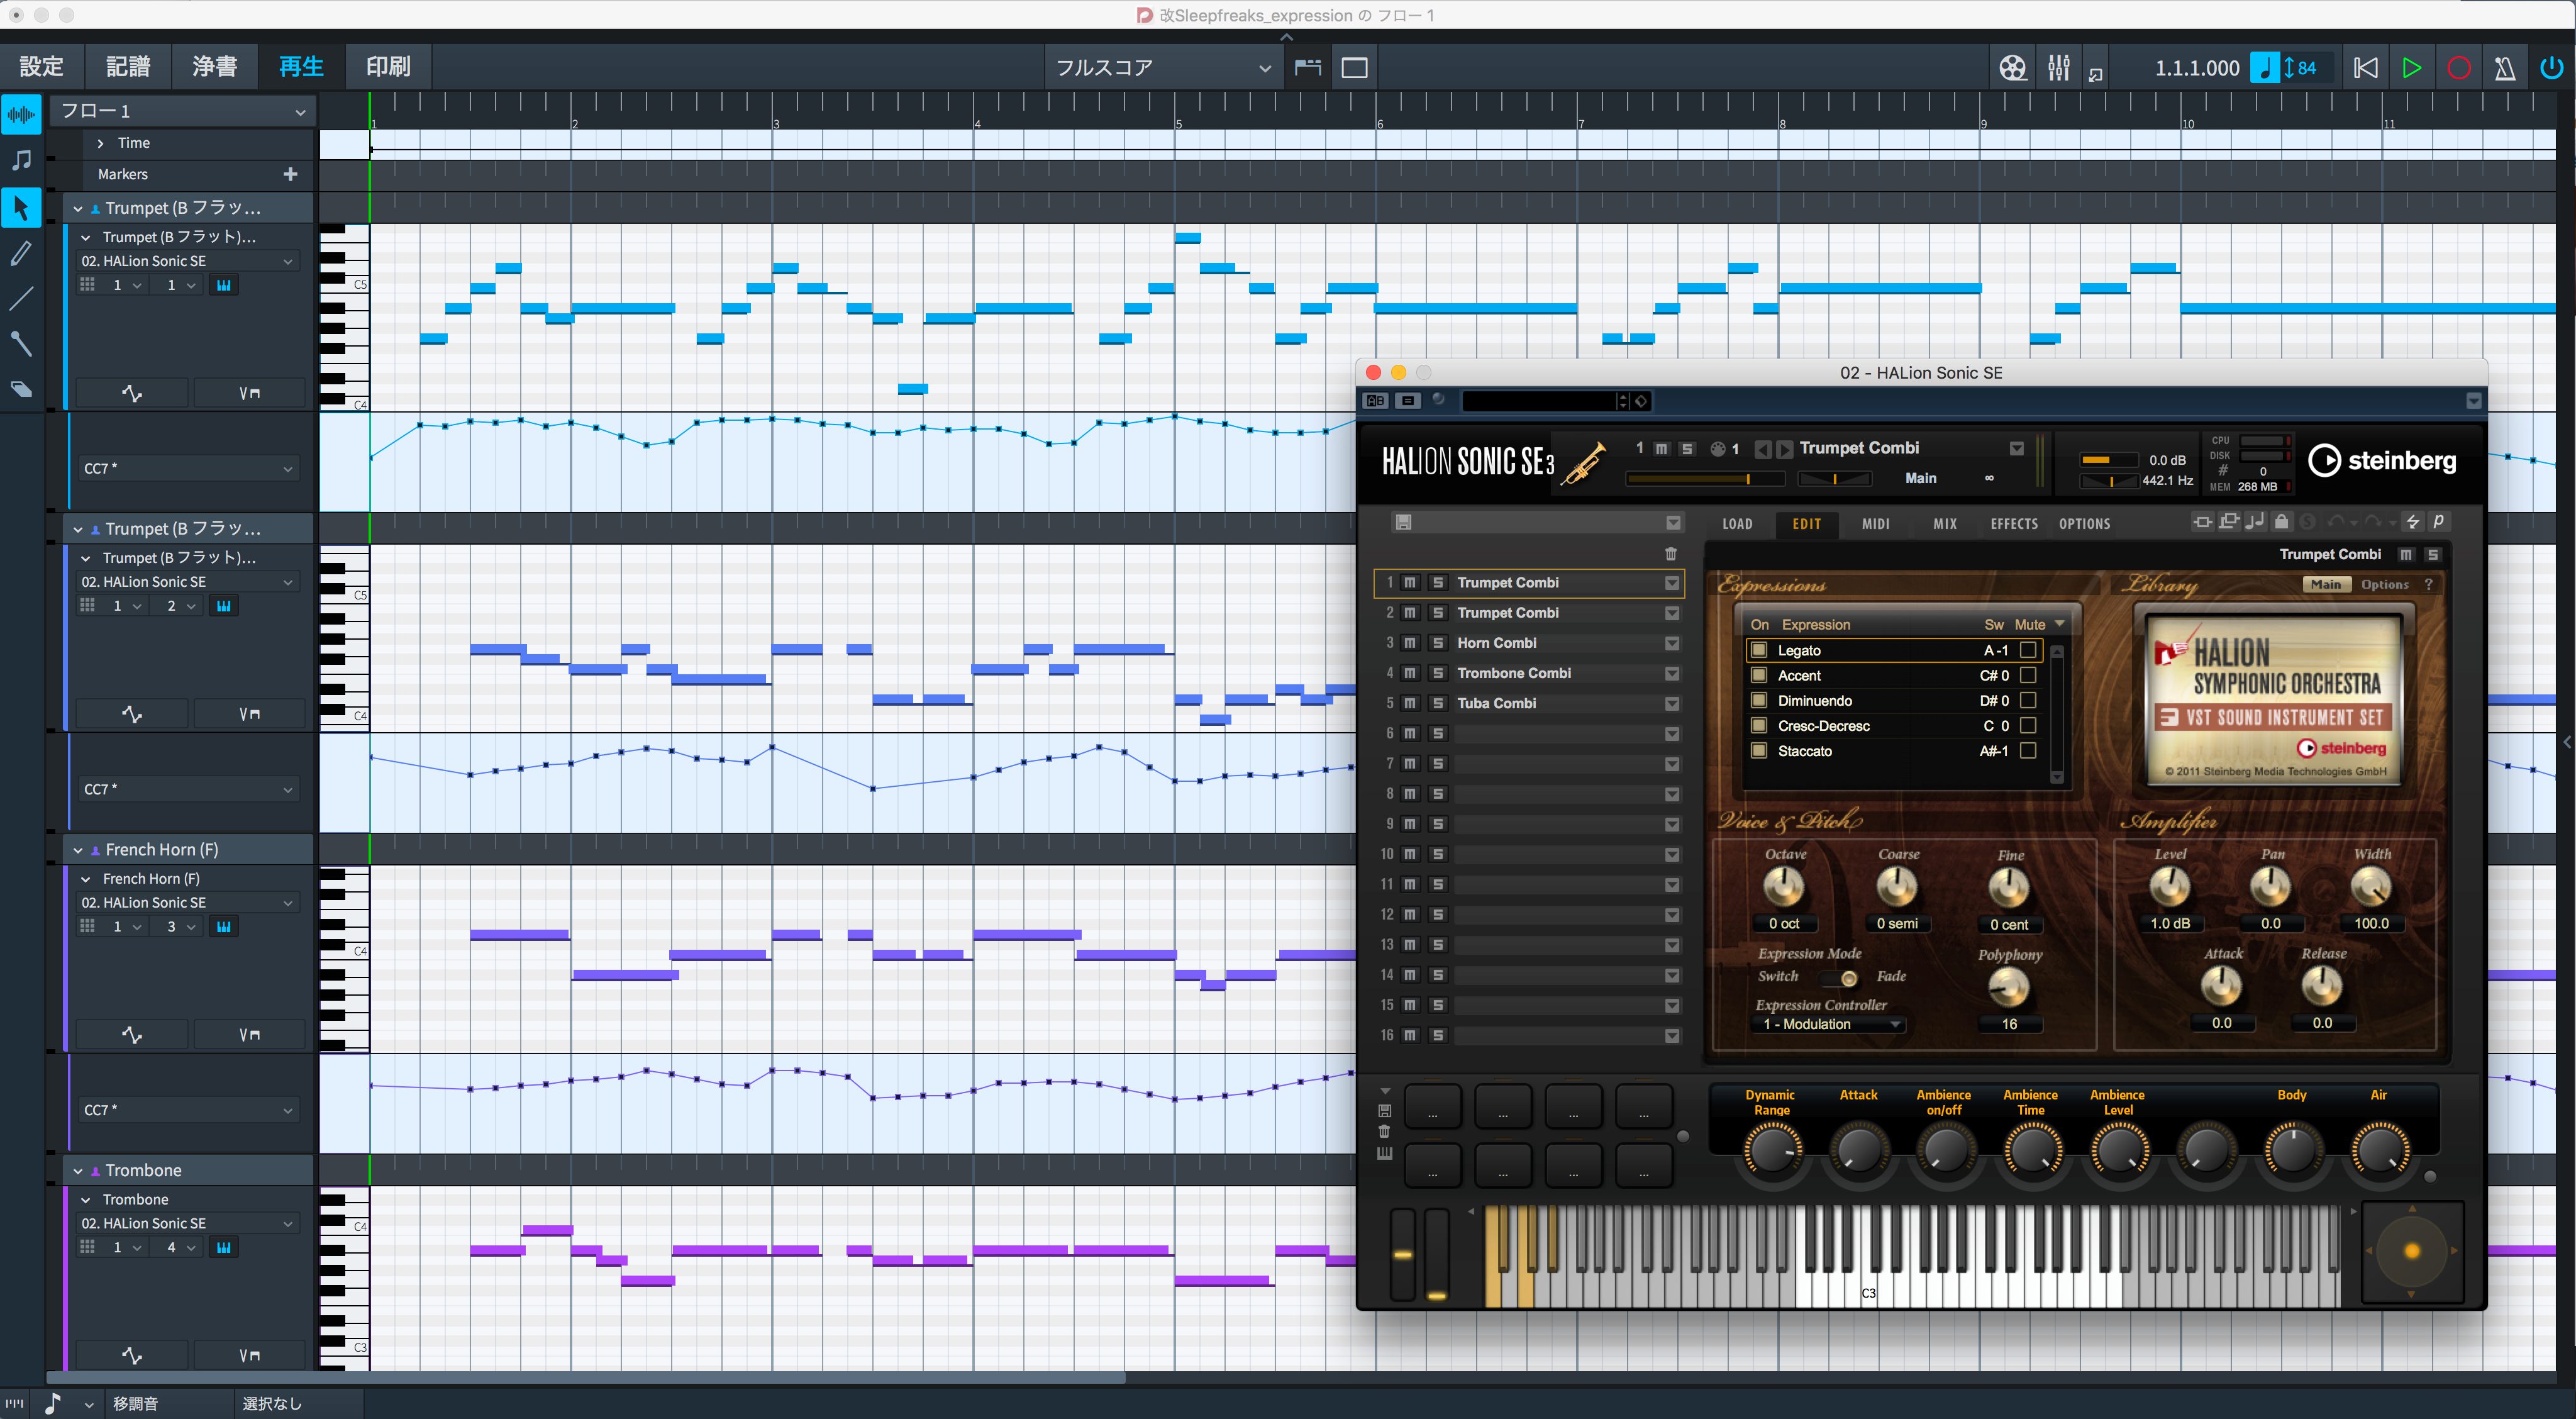This screenshot has height=1419, width=2576.
Task: Click the Options button in Library panel
Action: pyautogui.click(x=2384, y=585)
